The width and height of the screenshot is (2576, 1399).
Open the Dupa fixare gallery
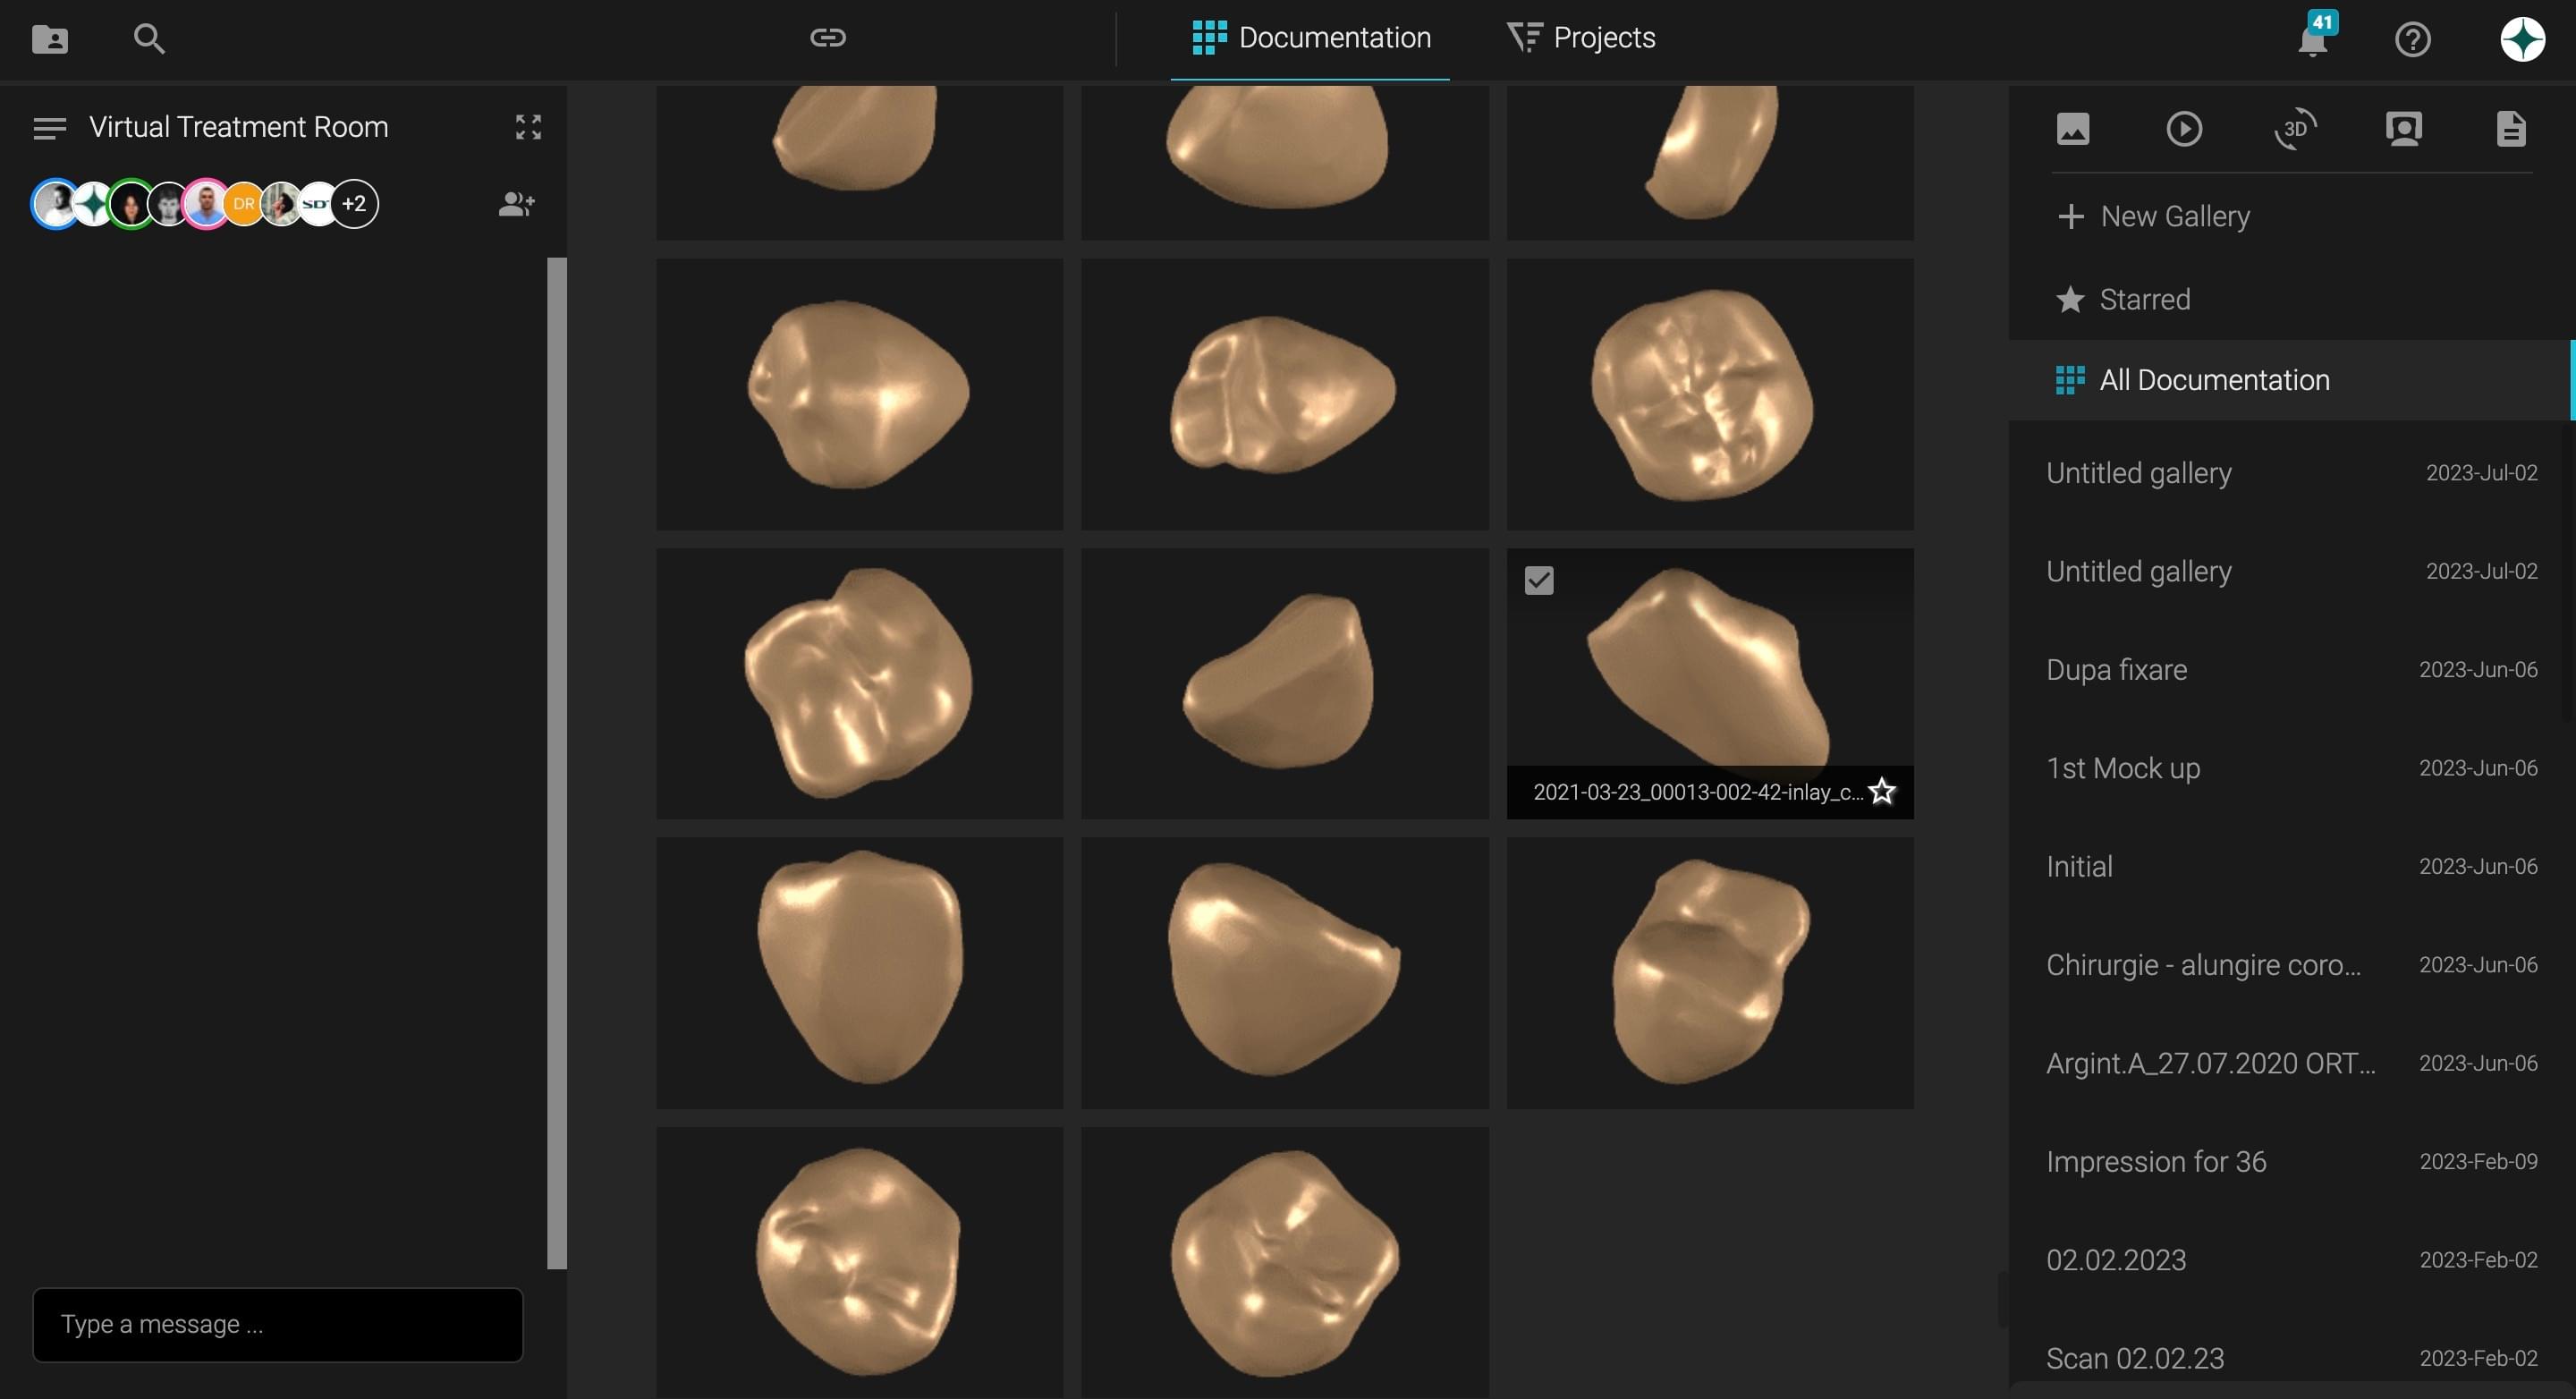[2291, 669]
